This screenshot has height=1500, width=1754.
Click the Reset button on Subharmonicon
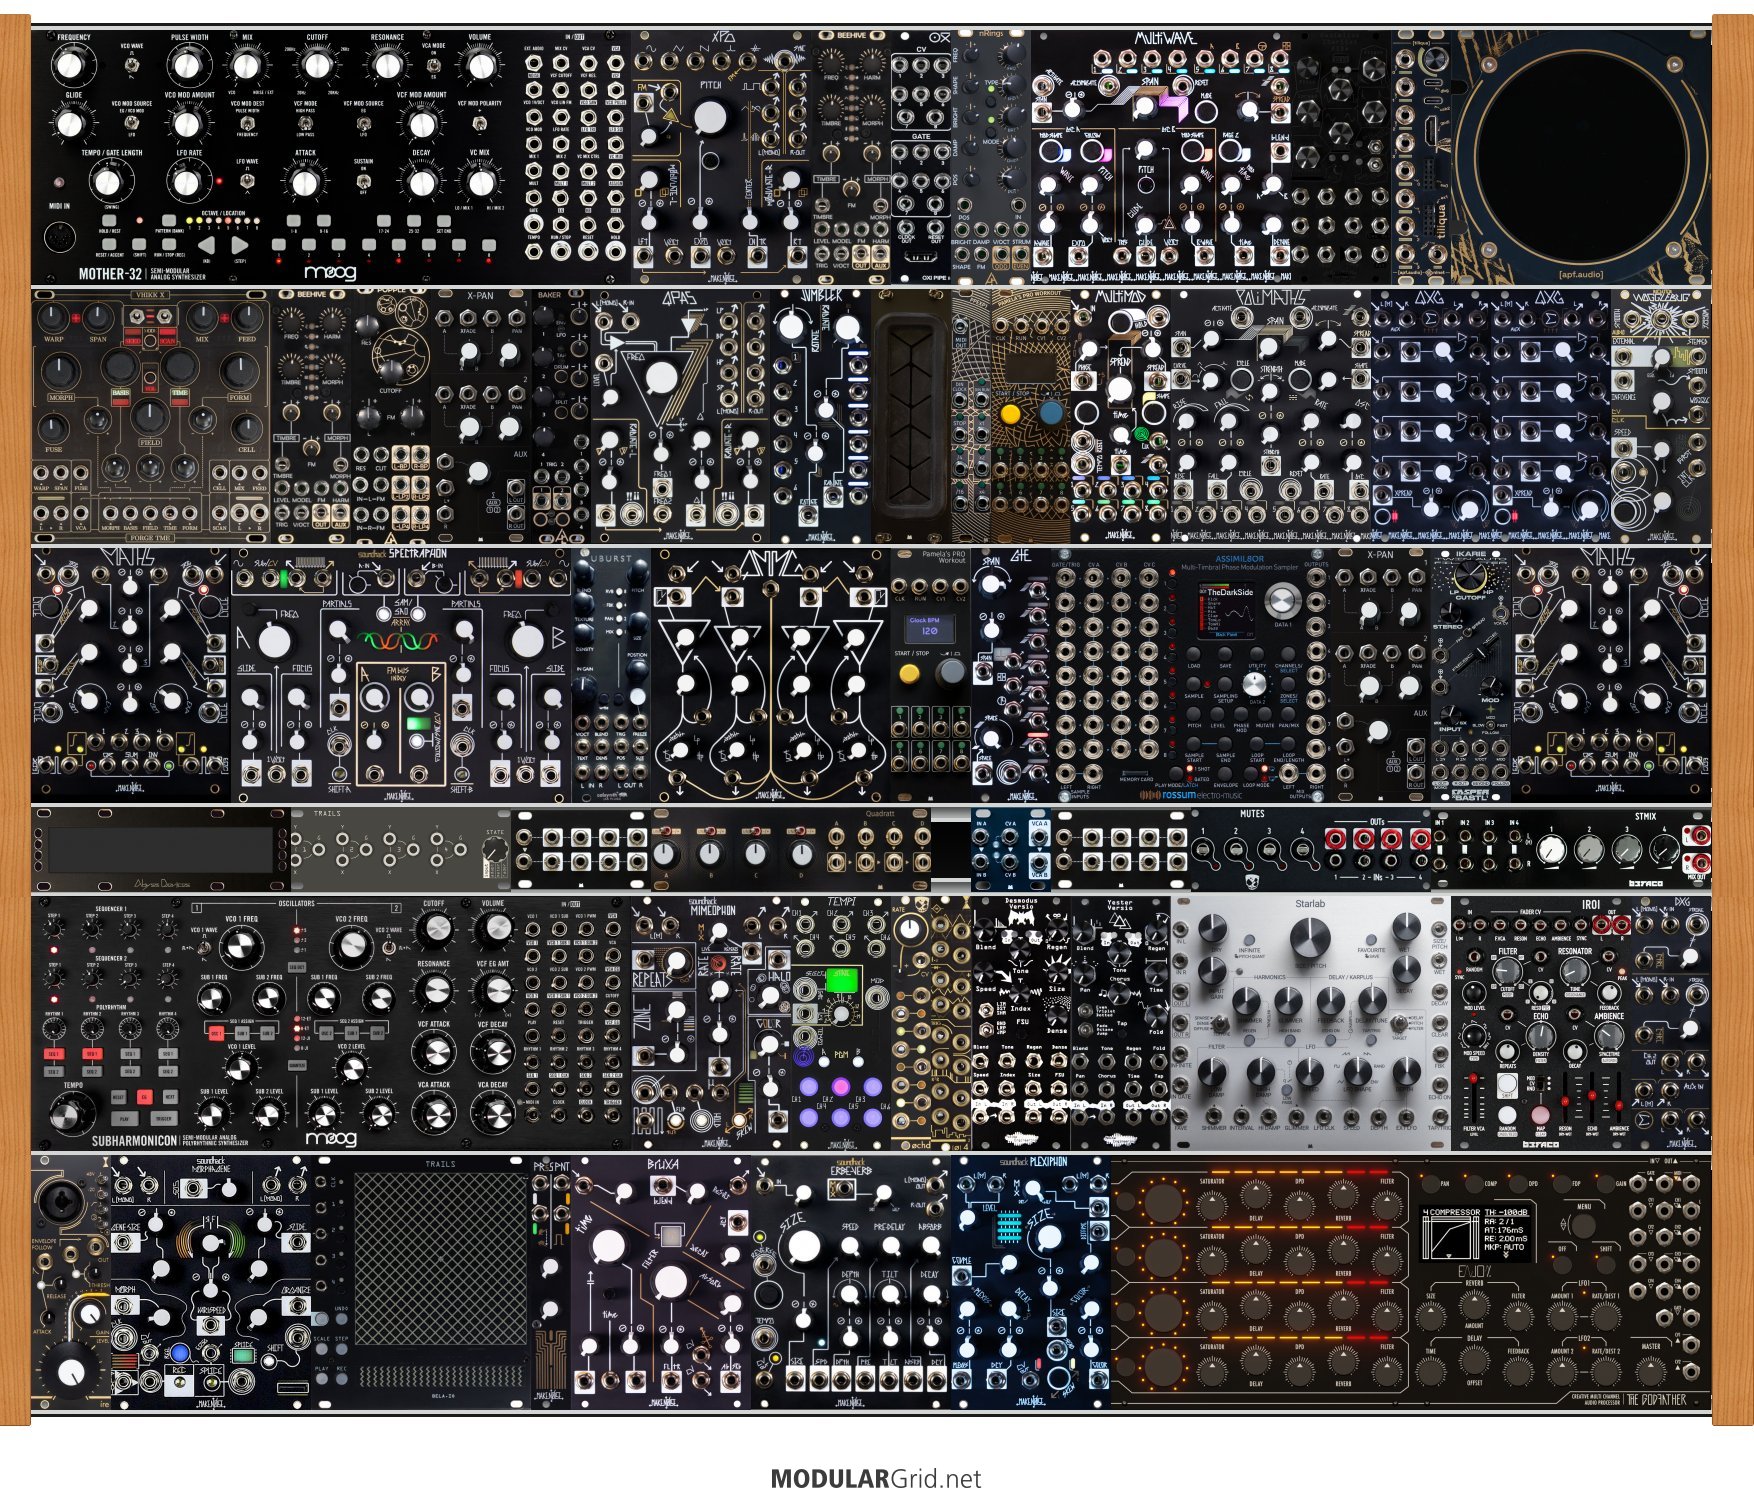[119, 1097]
